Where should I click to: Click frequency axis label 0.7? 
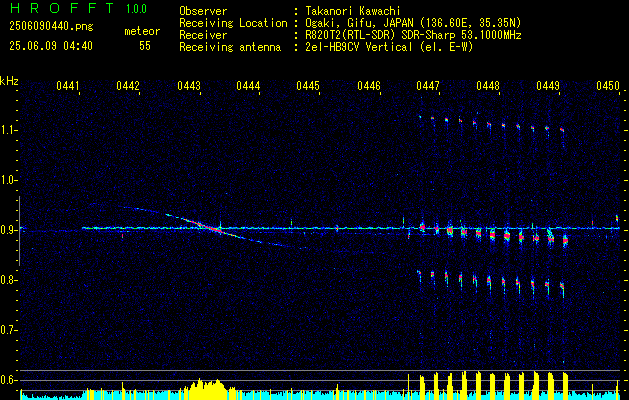pyautogui.click(x=8, y=330)
